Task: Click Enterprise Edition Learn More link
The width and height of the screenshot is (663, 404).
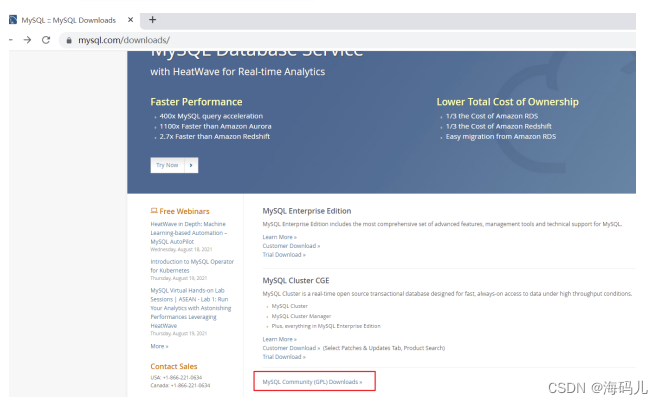Action: [279, 237]
